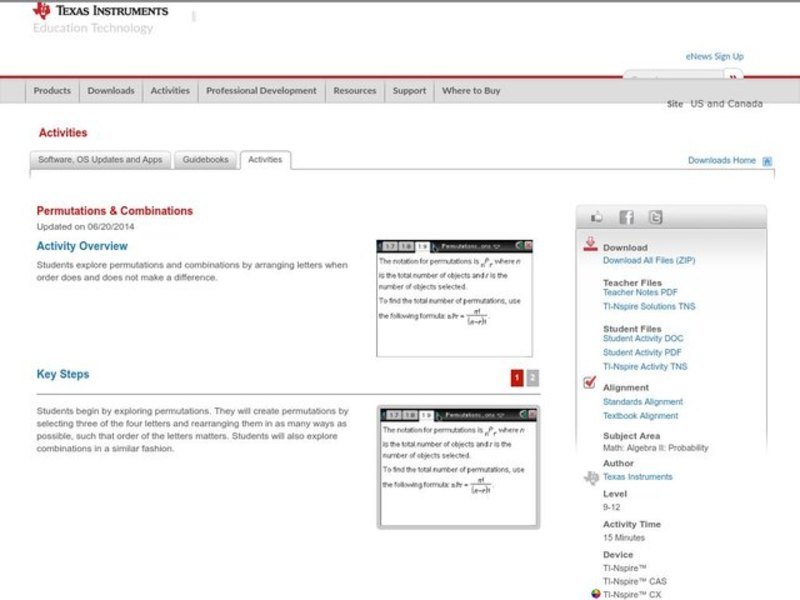Open the Student Activity PDF

tap(642, 353)
